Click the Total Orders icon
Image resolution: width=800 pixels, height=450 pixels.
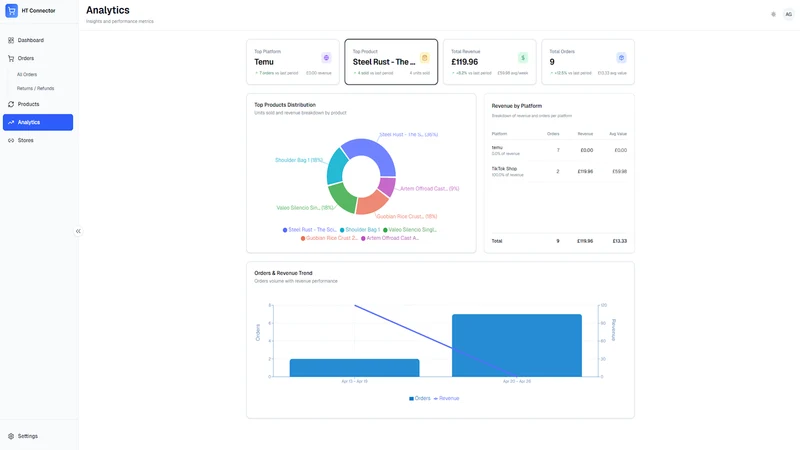tap(621, 58)
